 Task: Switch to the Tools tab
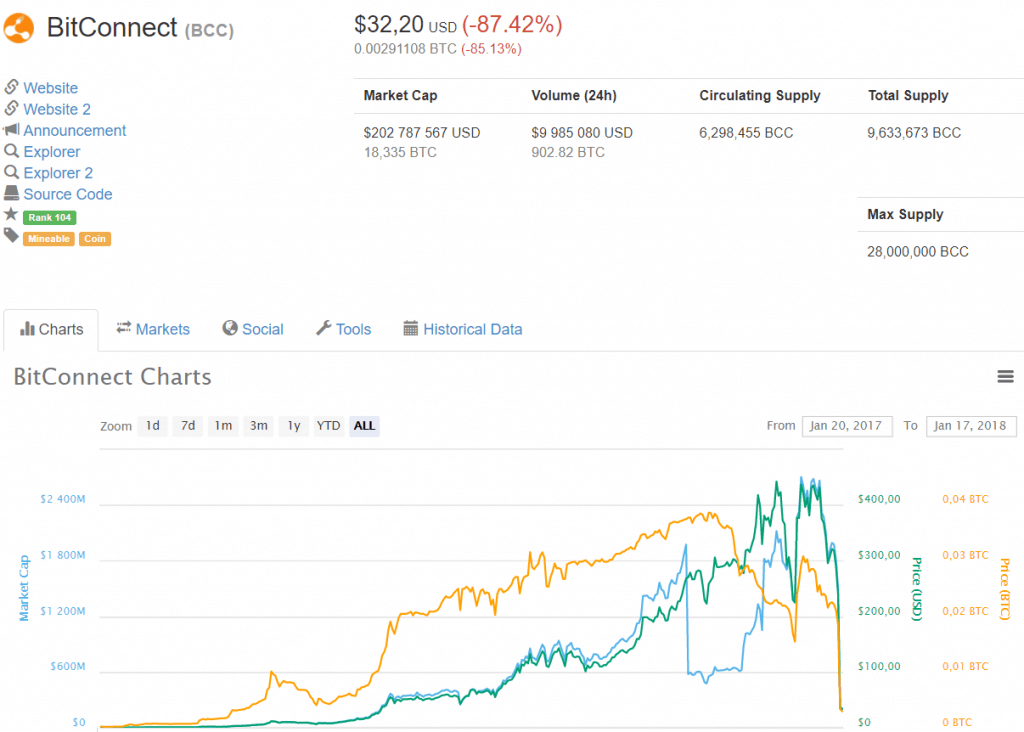coord(344,329)
